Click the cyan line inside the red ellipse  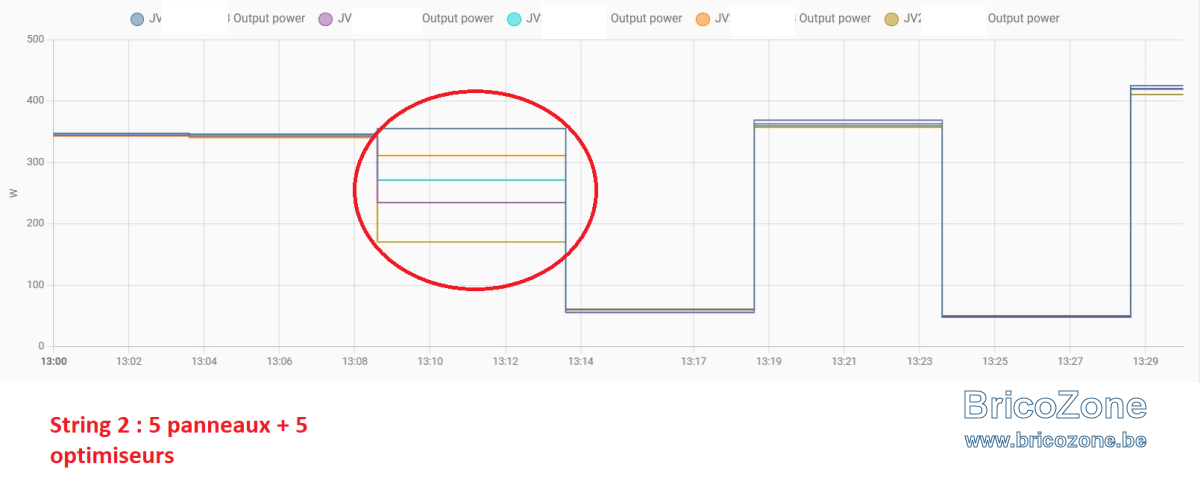(x=471, y=180)
